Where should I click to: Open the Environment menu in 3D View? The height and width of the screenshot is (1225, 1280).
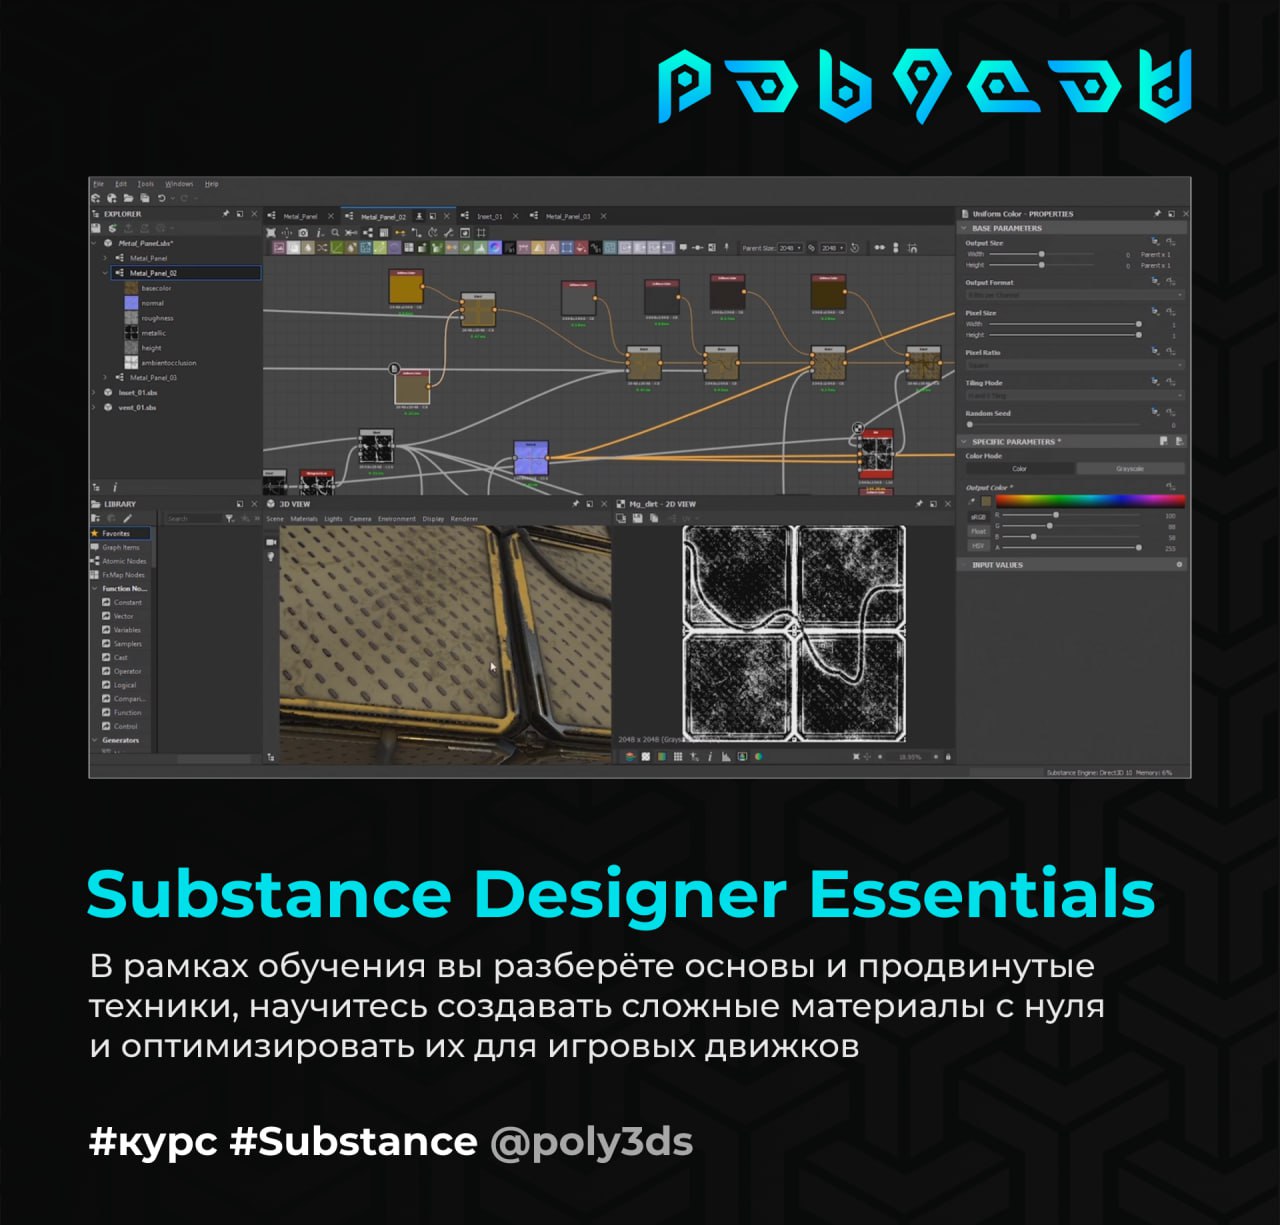point(397,519)
